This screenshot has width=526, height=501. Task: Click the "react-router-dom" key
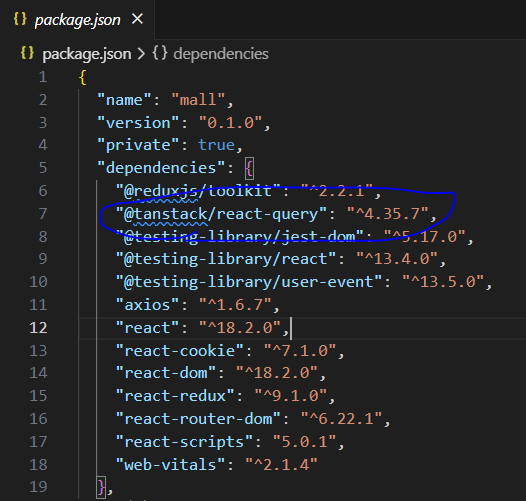point(198,419)
